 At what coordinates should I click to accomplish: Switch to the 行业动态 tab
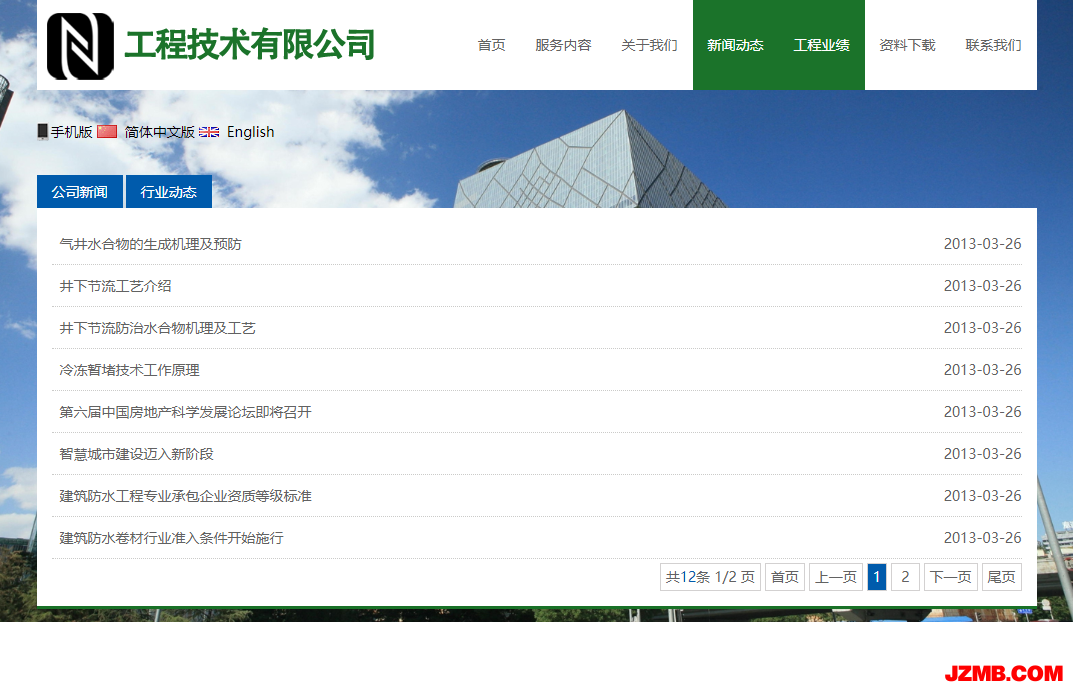169,192
